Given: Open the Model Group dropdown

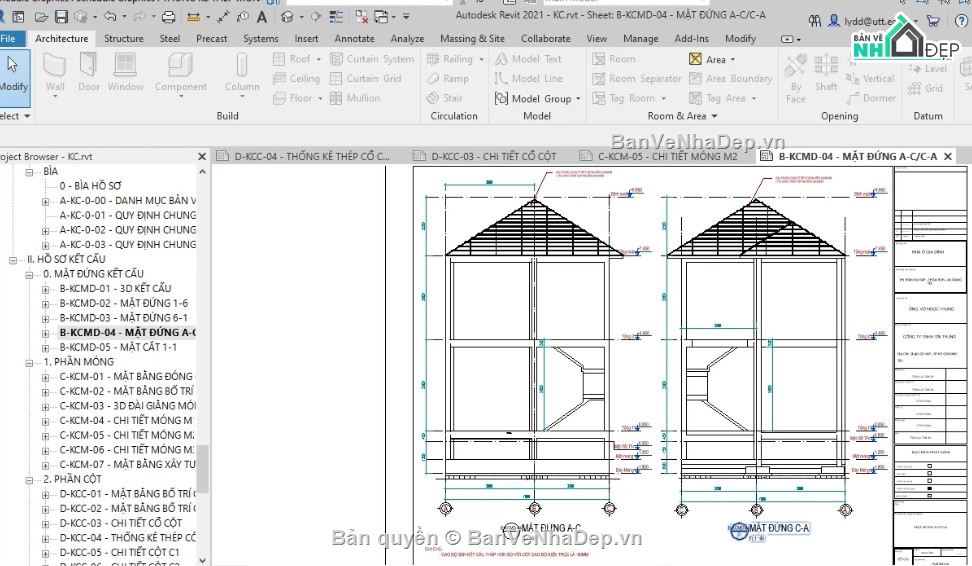Looking at the screenshot, I should 578,99.
